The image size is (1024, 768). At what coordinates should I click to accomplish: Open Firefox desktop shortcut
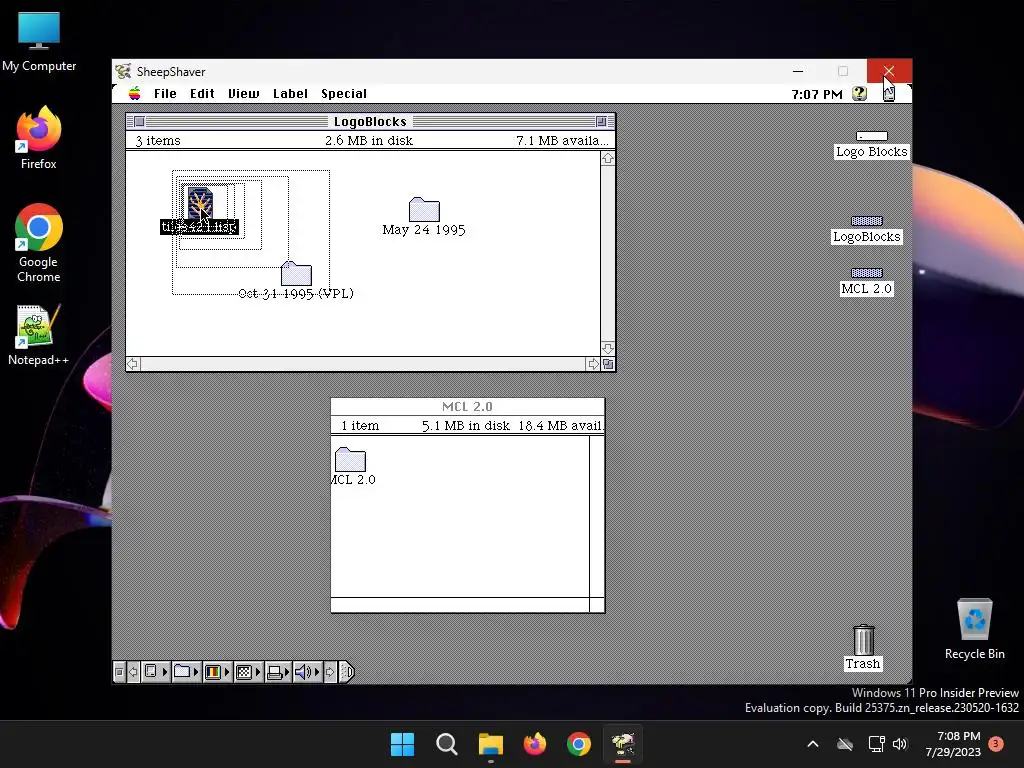(39, 138)
